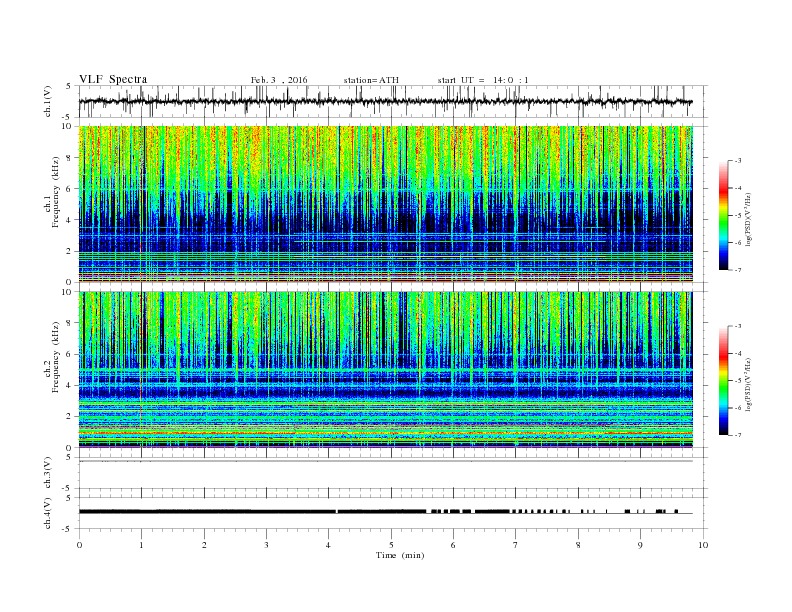Click the ch.3 gray voltage trace
The height and width of the screenshot is (612, 792).
coord(385,461)
